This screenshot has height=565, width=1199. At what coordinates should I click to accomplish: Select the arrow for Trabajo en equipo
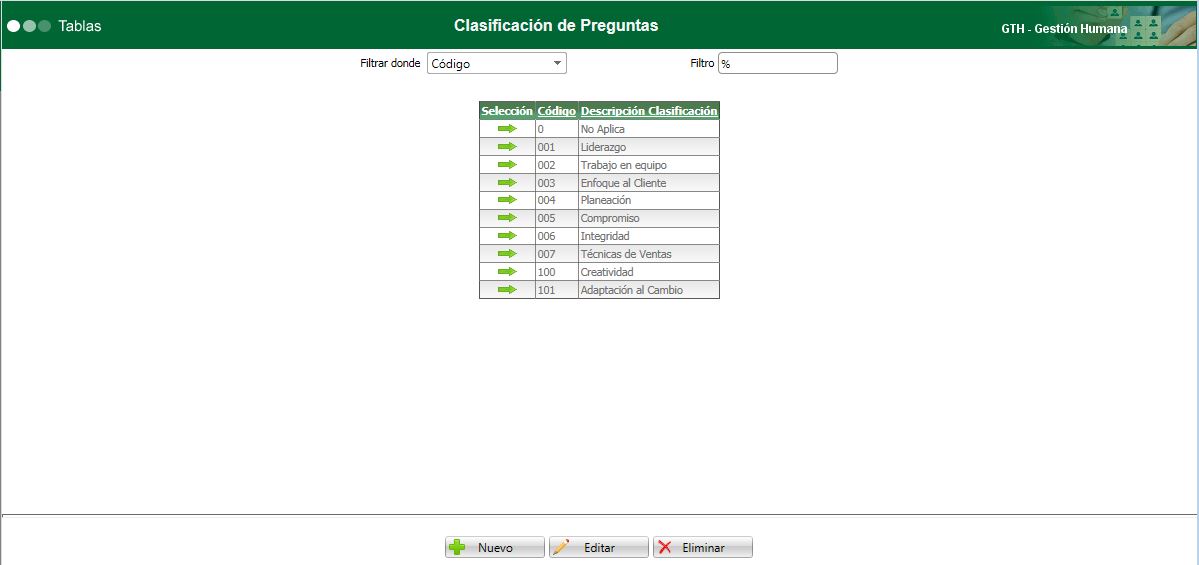tap(507, 164)
